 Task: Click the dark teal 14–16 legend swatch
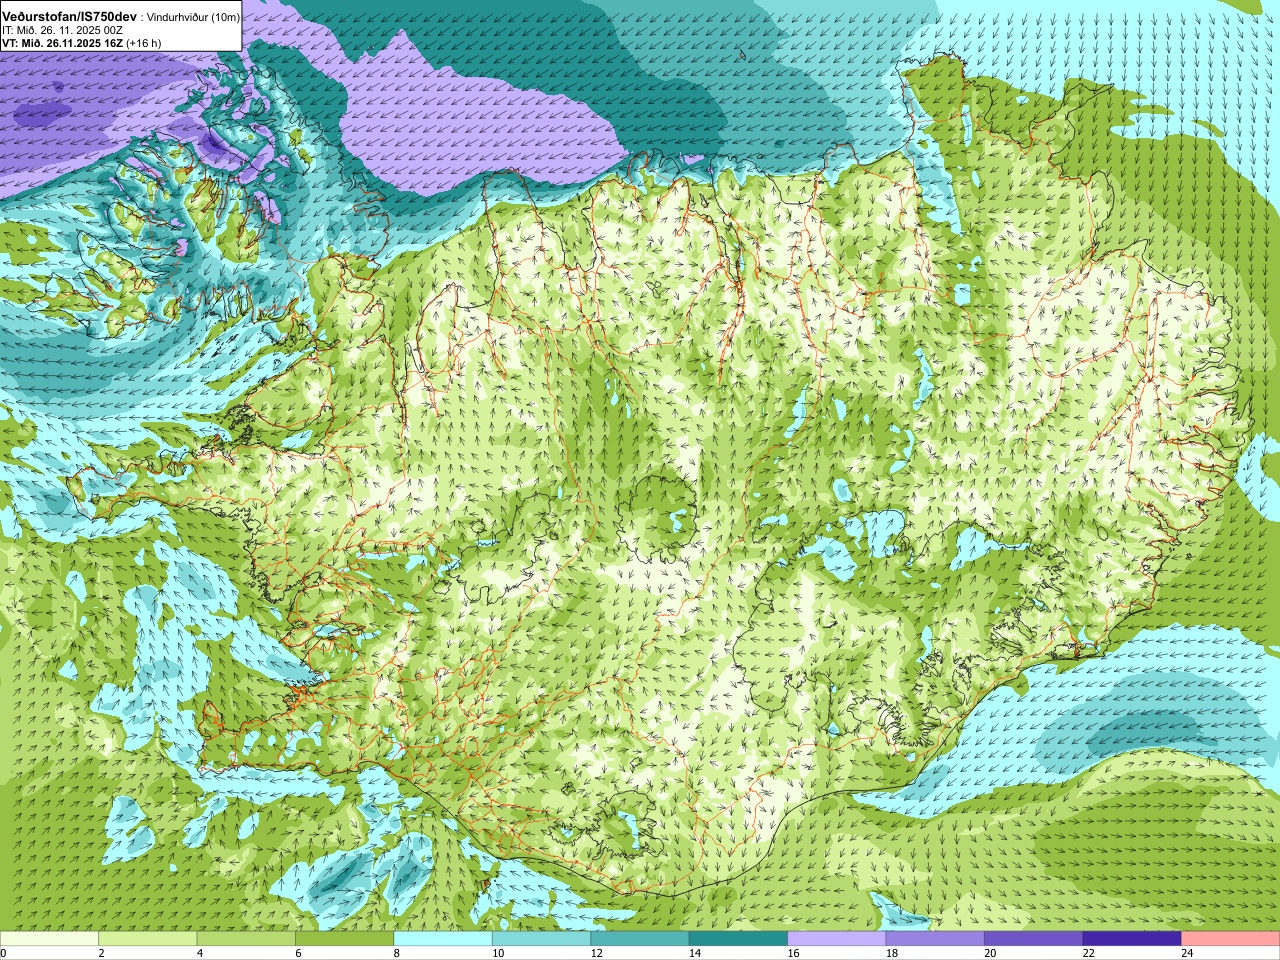pos(738,939)
